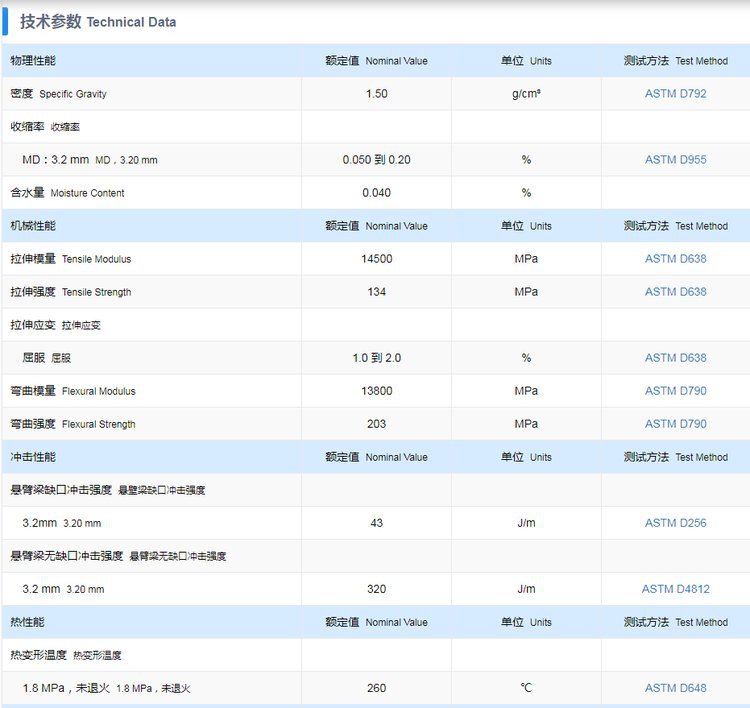Click the 1.0 到 2.0 strain value
Viewport: 750px width, 708px height.
coord(376,358)
